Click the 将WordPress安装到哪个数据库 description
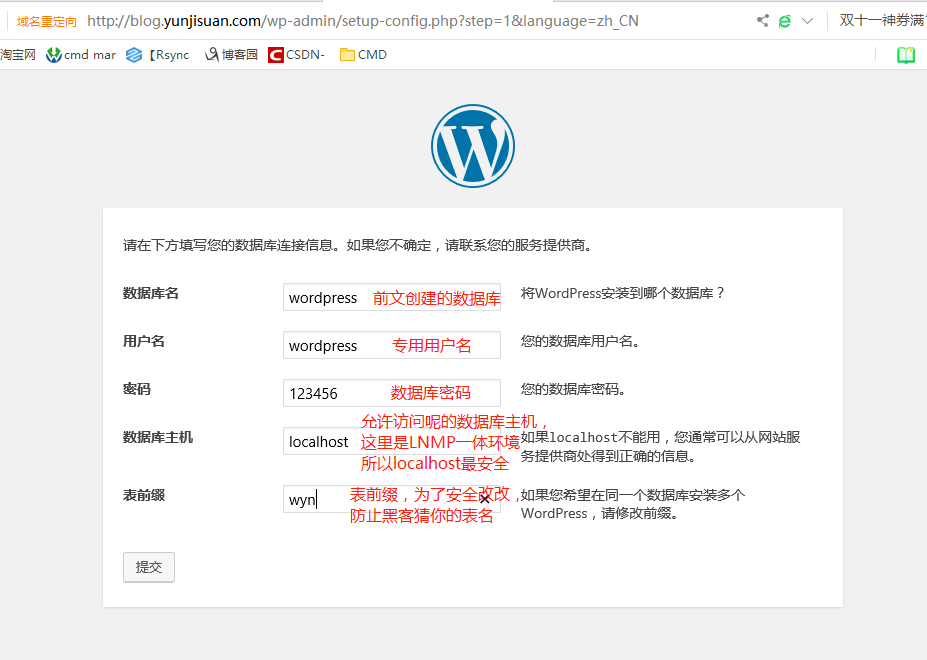The width and height of the screenshot is (927, 660). click(623, 293)
